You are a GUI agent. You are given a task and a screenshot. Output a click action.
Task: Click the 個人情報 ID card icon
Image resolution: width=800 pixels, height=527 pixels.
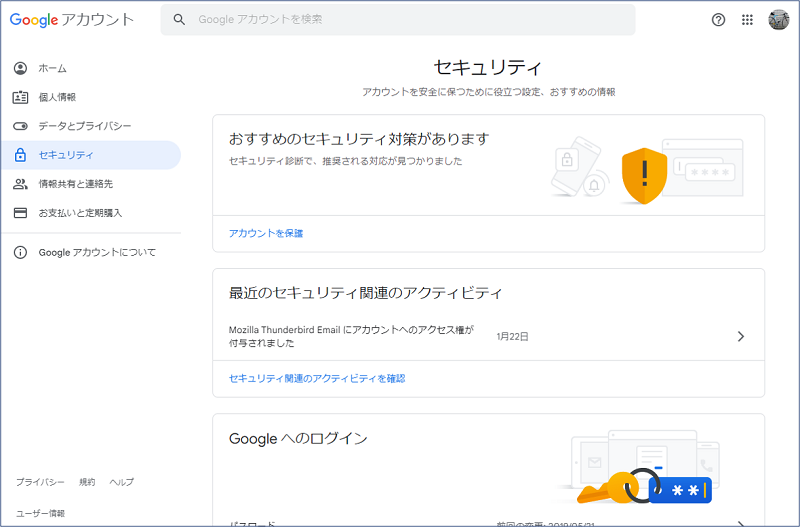20,97
